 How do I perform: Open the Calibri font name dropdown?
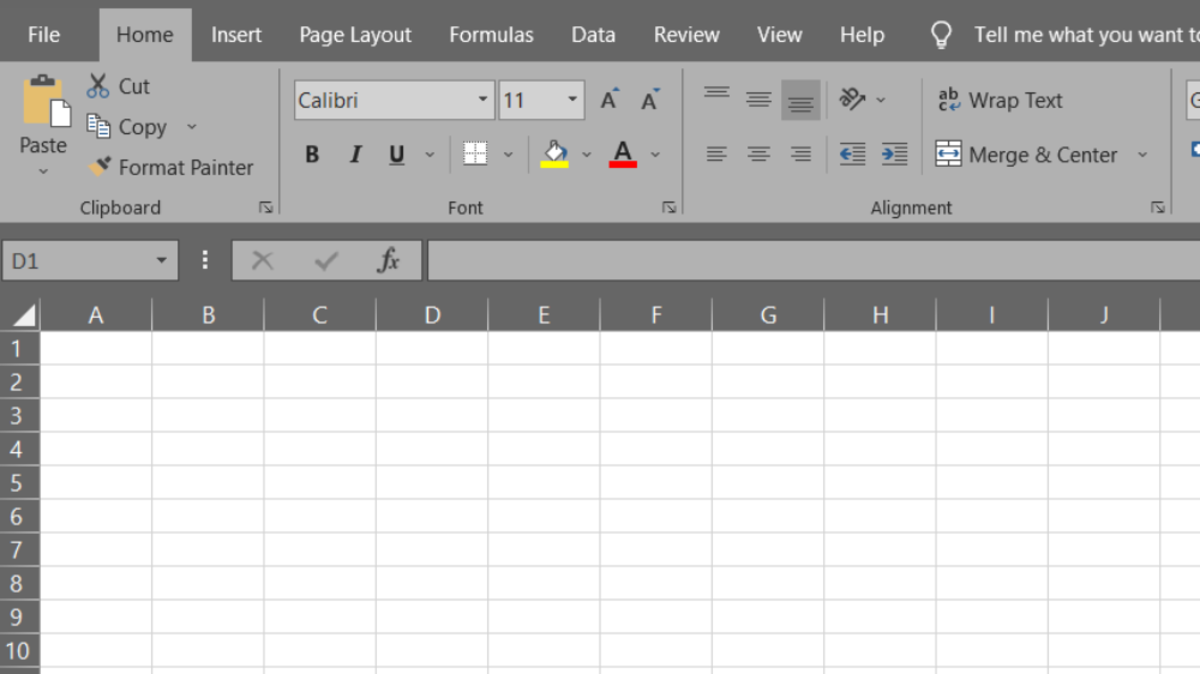[x=483, y=100]
